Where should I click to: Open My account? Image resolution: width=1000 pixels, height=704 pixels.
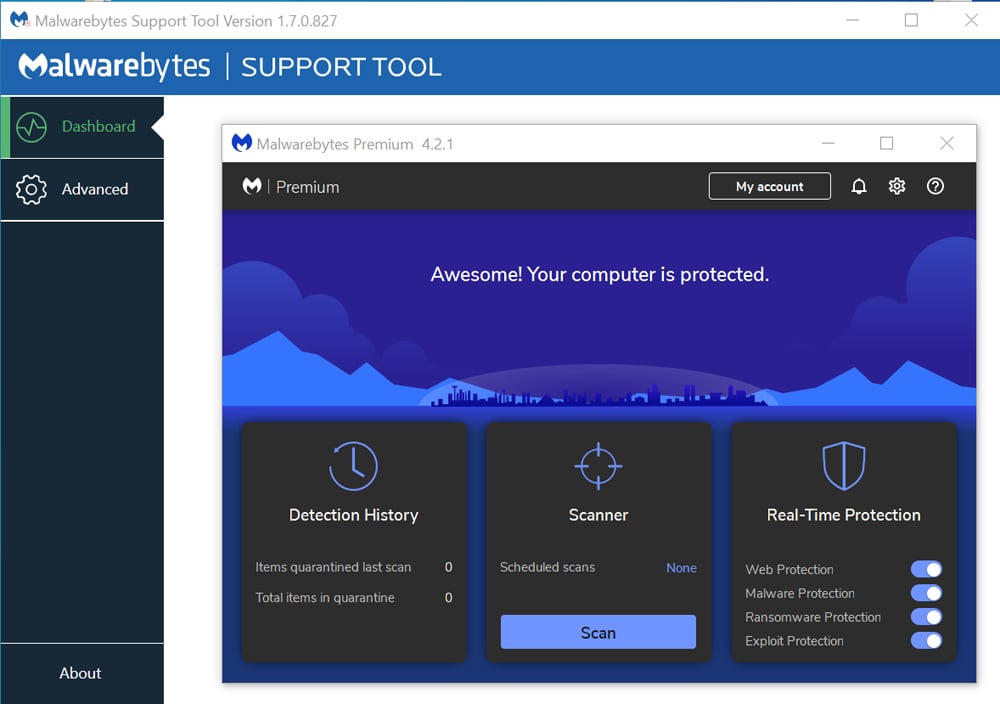(769, 187)
